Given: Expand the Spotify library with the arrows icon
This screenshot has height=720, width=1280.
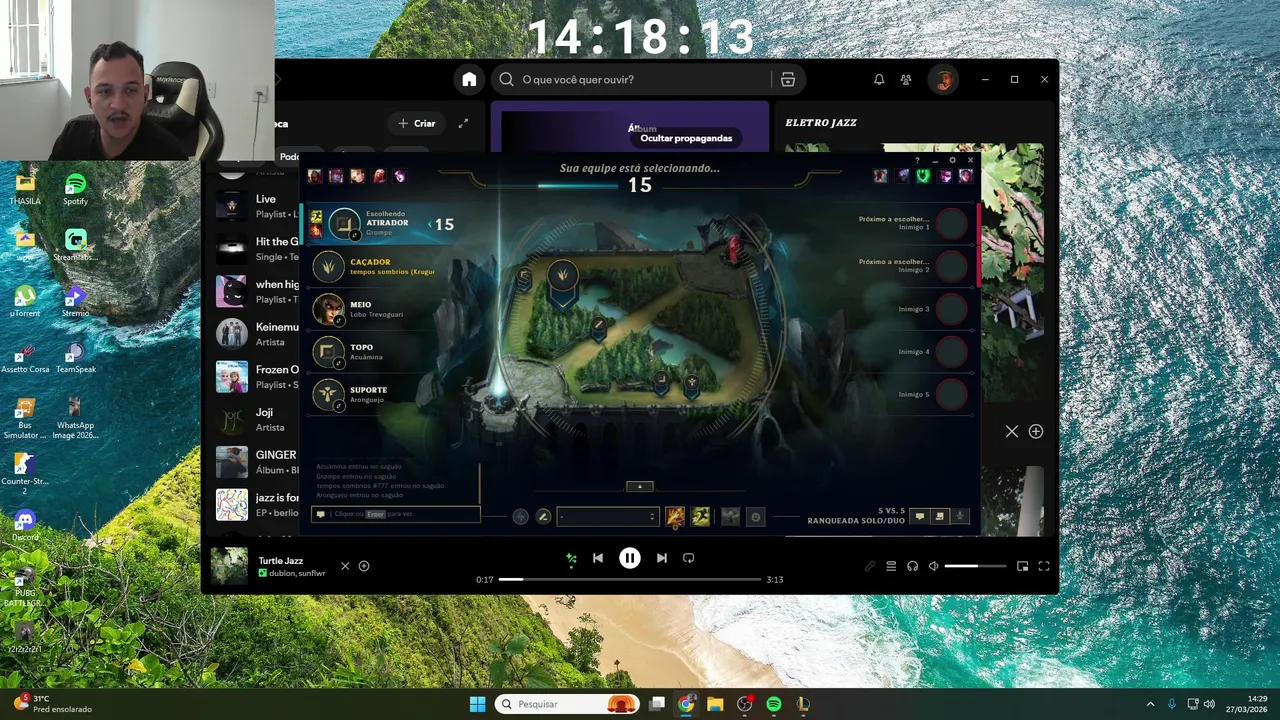Looking at the screenshot, I should (x=463, y=123).
